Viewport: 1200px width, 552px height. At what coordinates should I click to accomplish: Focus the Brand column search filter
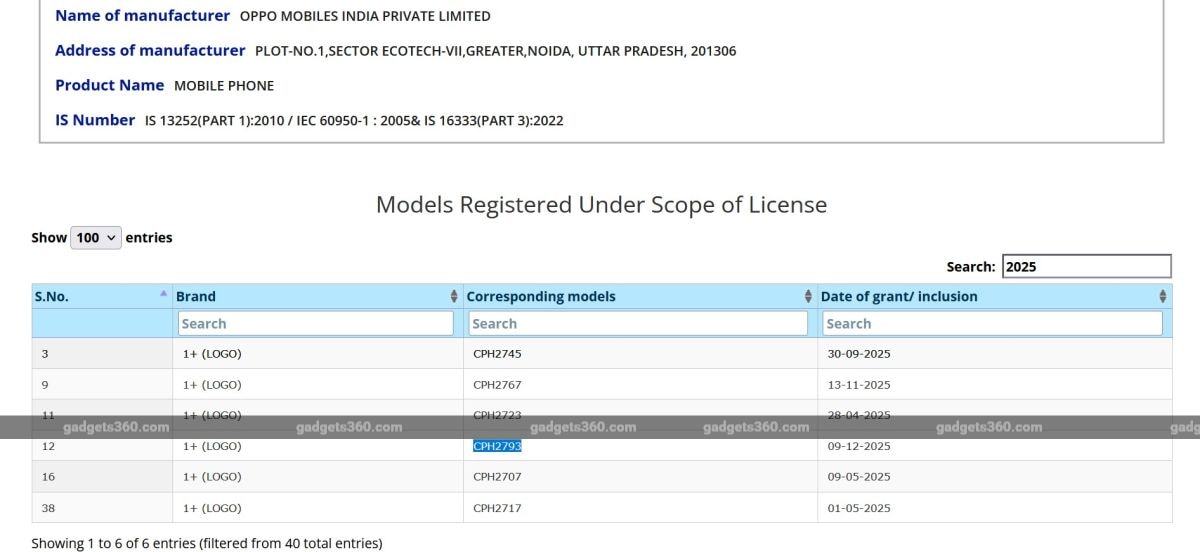[x=316, y=324]
